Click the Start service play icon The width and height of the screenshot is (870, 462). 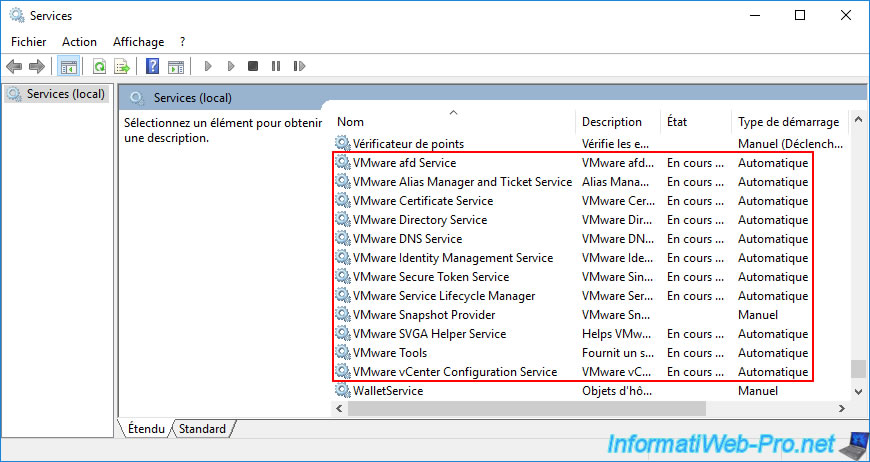pos(208,67)
